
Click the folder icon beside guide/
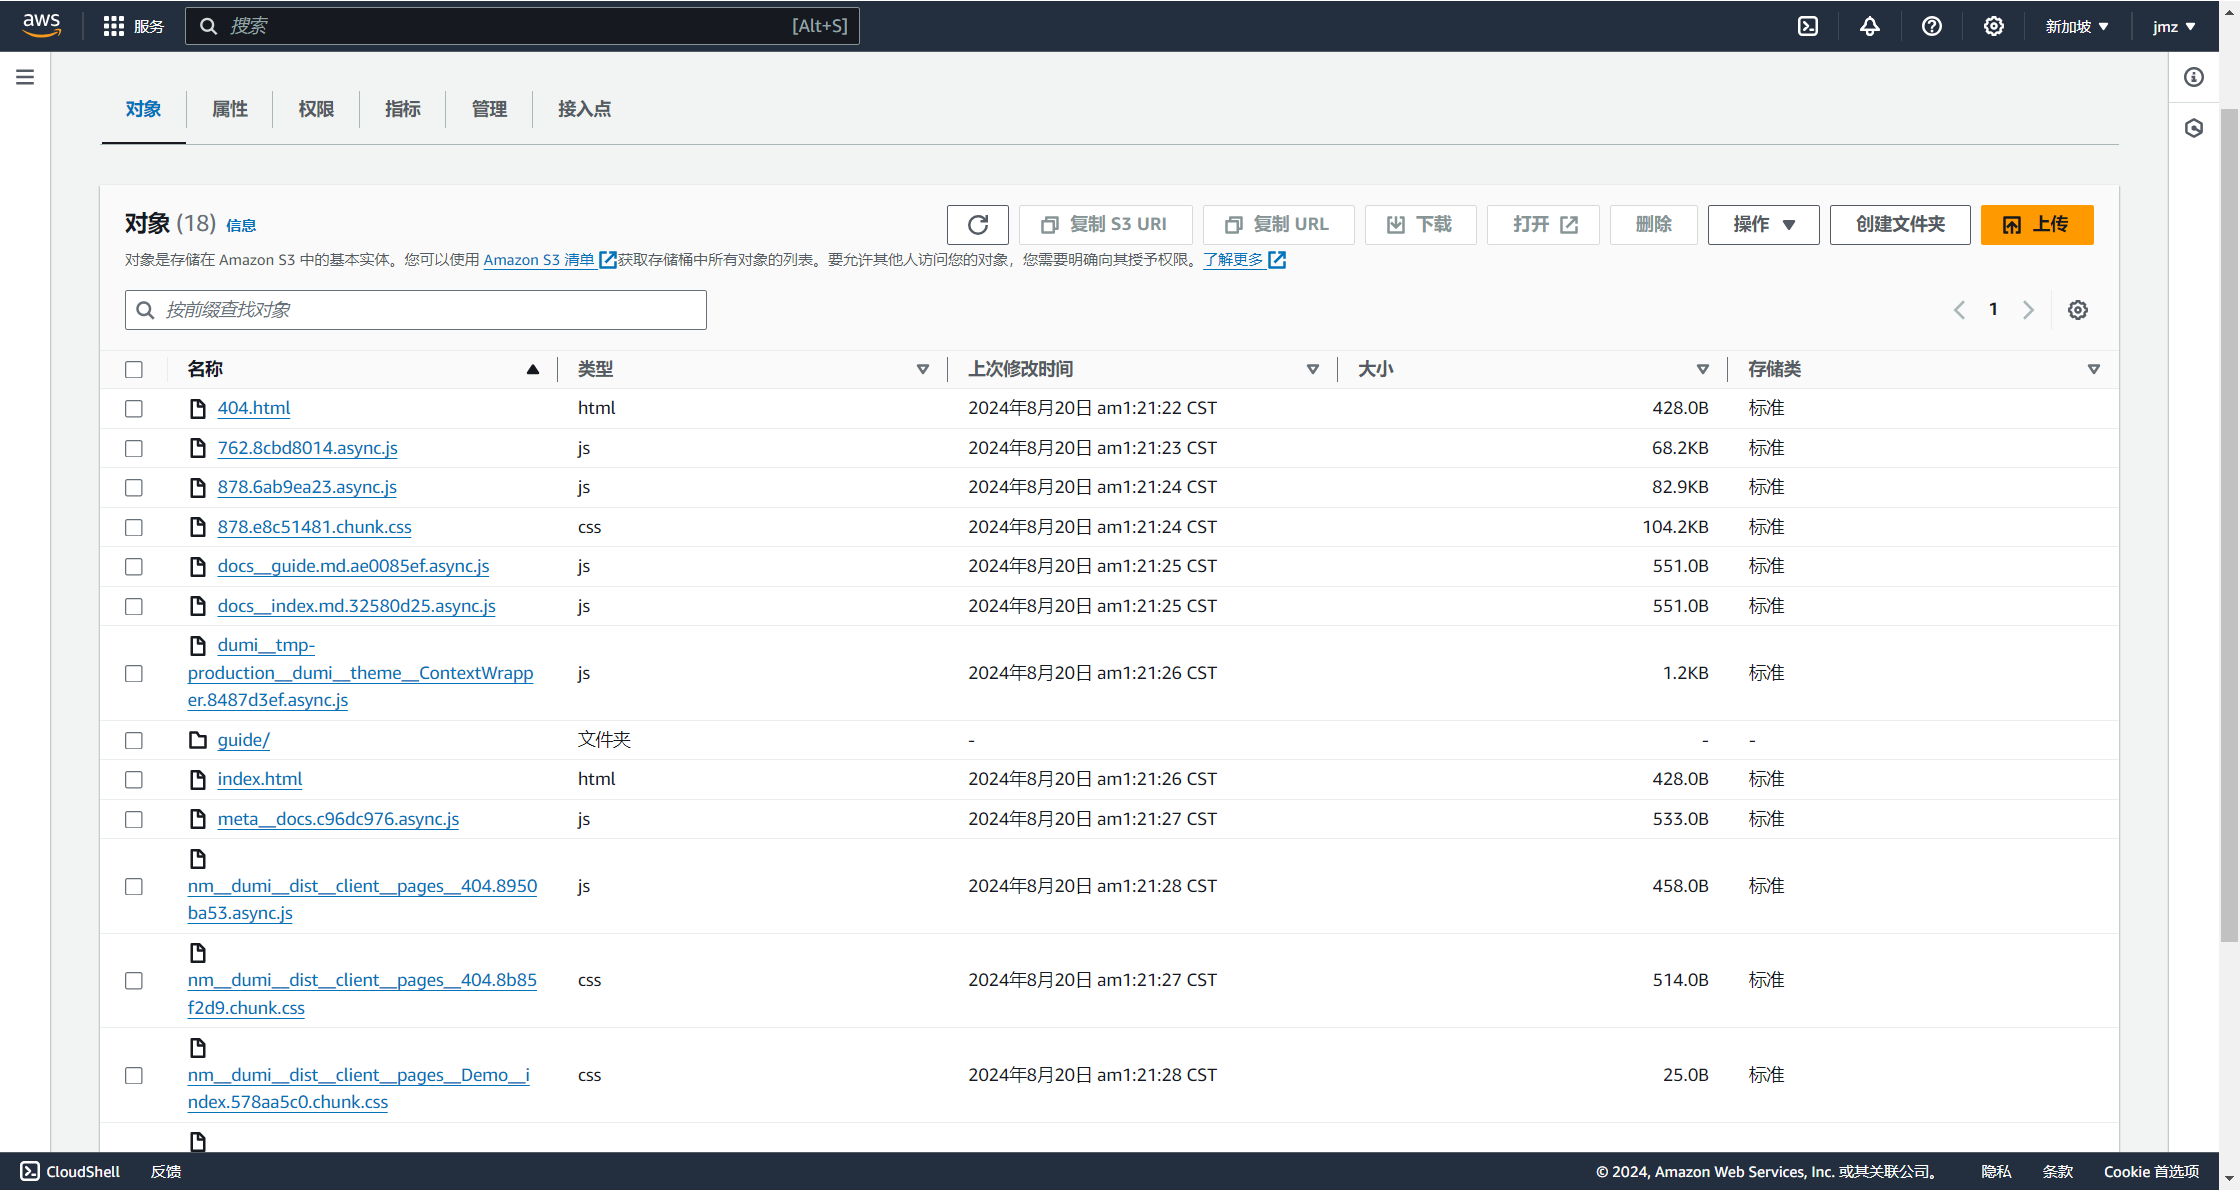coord(198,740)
